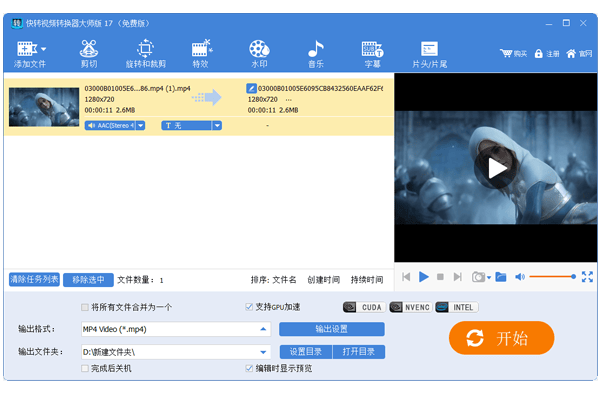
Task: Click the 清除任务列表 button
Action: click(x=35, y=280)
